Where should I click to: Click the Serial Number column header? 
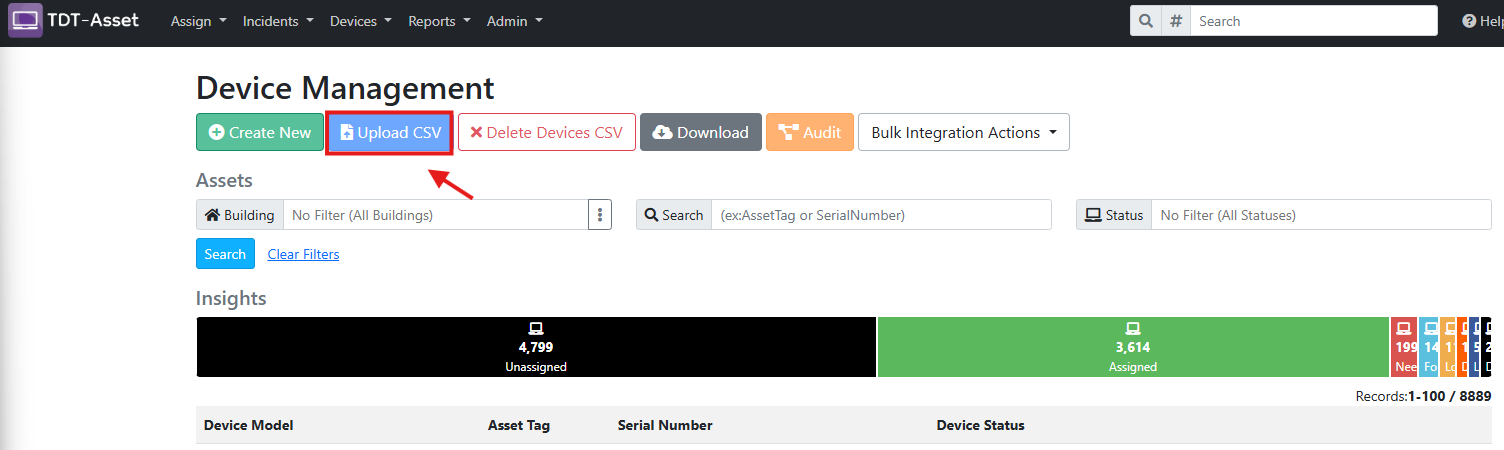(665, 425)
